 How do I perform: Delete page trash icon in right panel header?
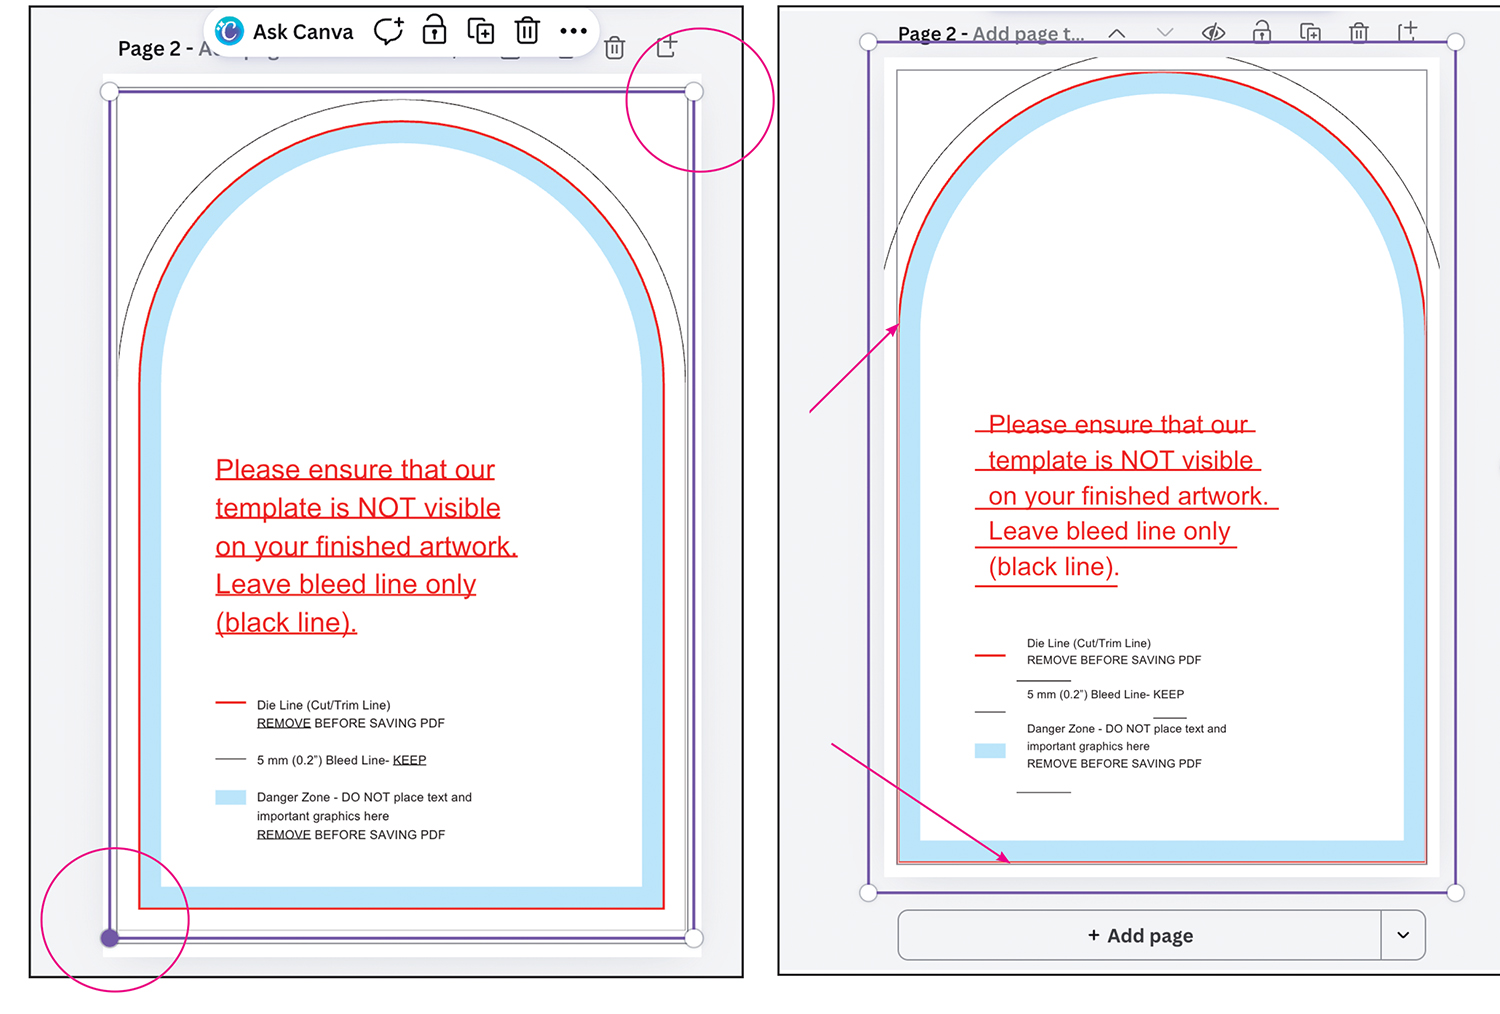[x=1358, y=32]
